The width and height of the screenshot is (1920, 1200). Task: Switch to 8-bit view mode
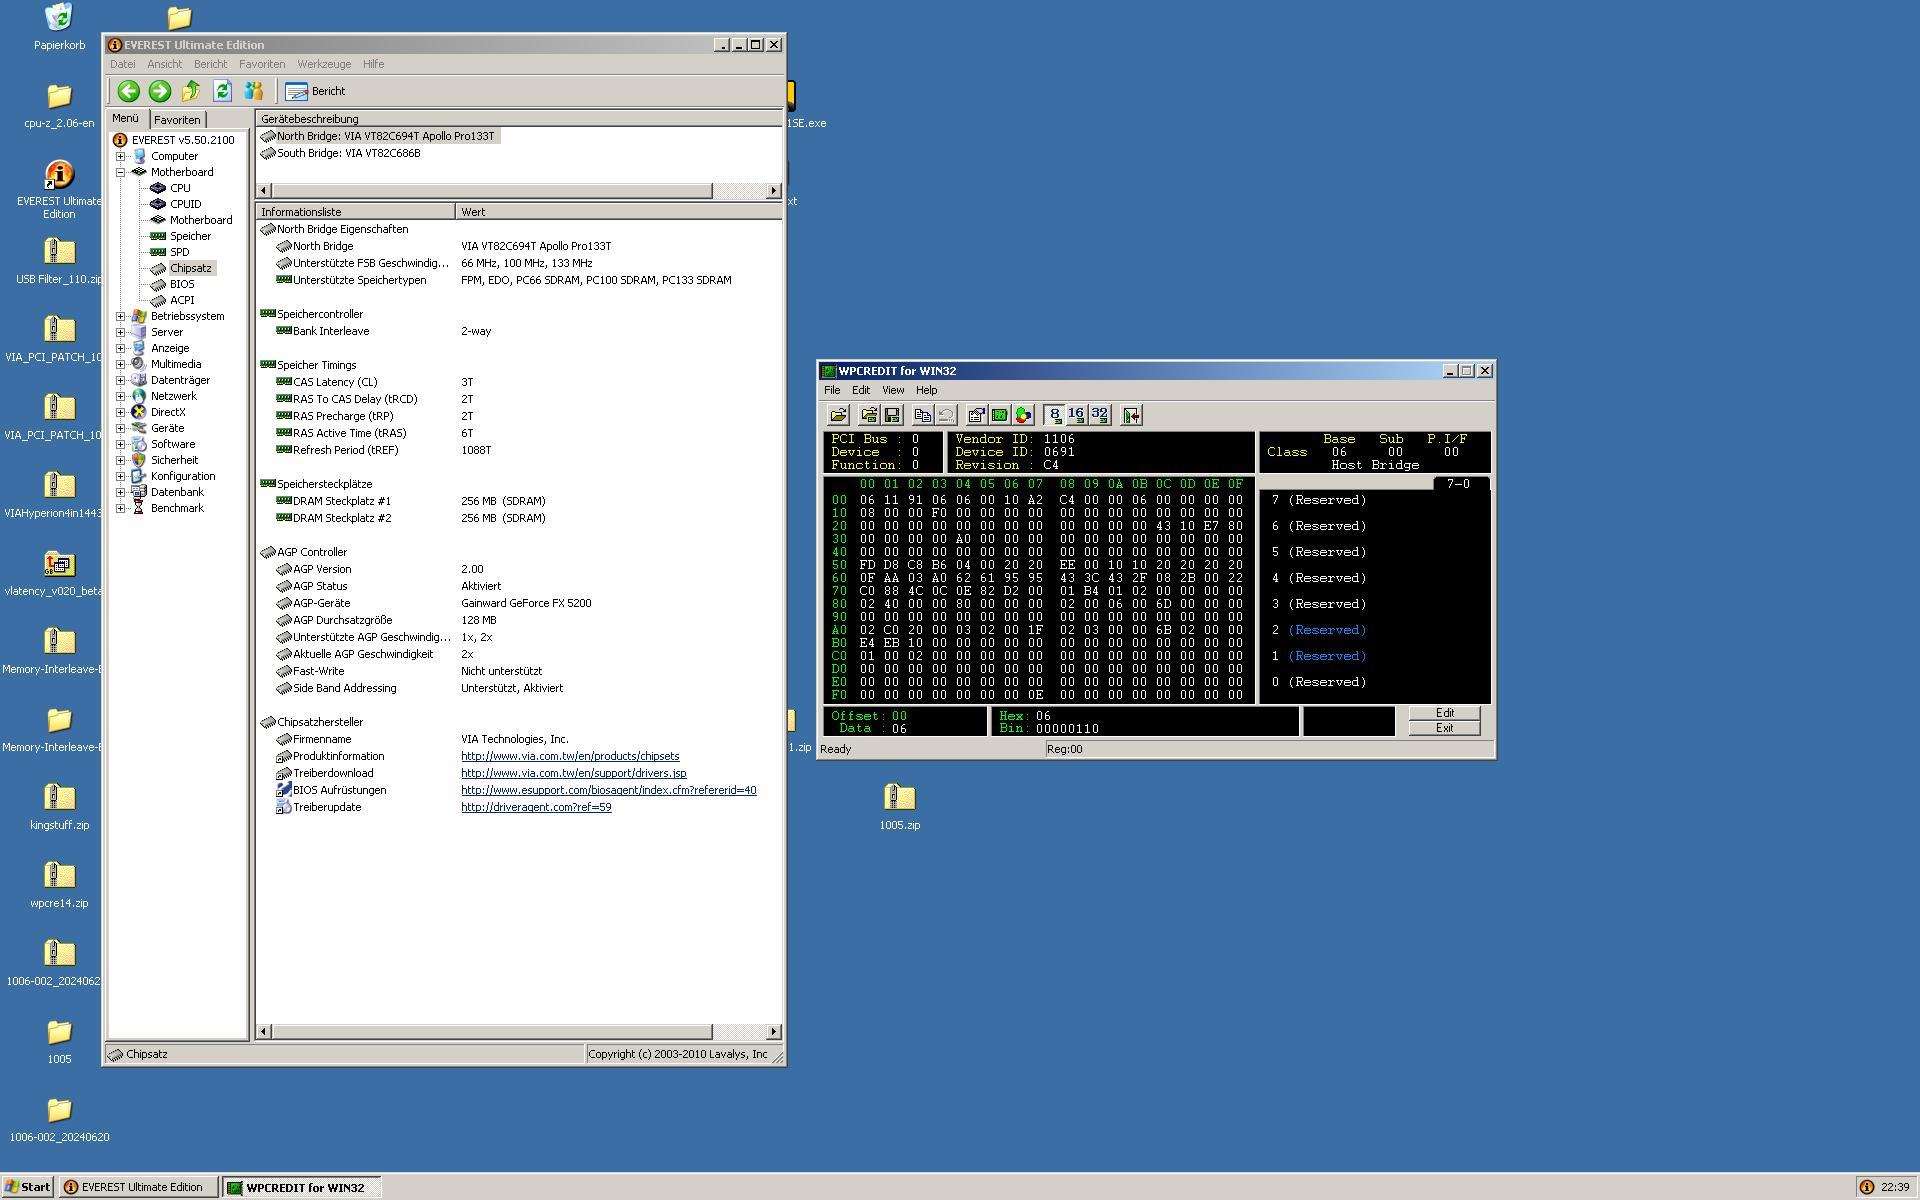1054,415
